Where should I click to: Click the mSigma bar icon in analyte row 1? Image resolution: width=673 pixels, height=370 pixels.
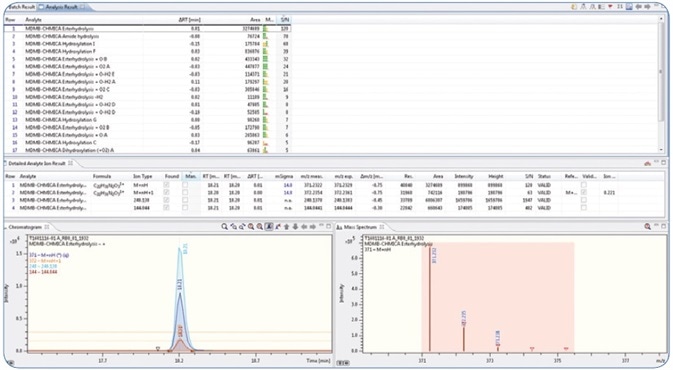(266, 28)
